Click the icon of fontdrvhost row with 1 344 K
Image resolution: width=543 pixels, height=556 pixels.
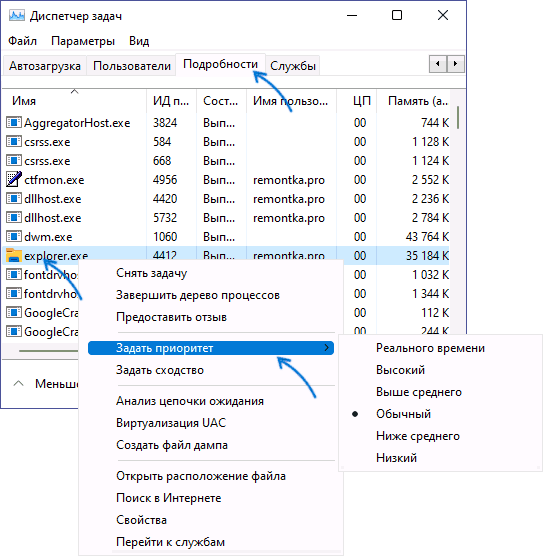click(14, 294)
